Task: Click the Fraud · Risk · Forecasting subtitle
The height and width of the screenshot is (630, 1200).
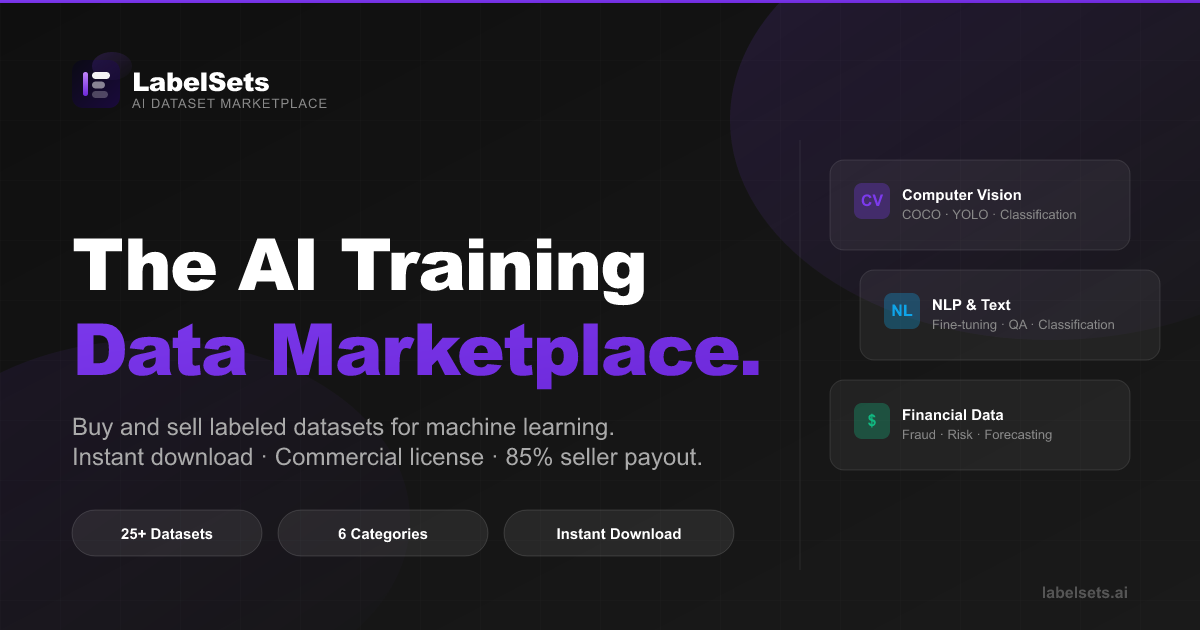Action: 977,435
